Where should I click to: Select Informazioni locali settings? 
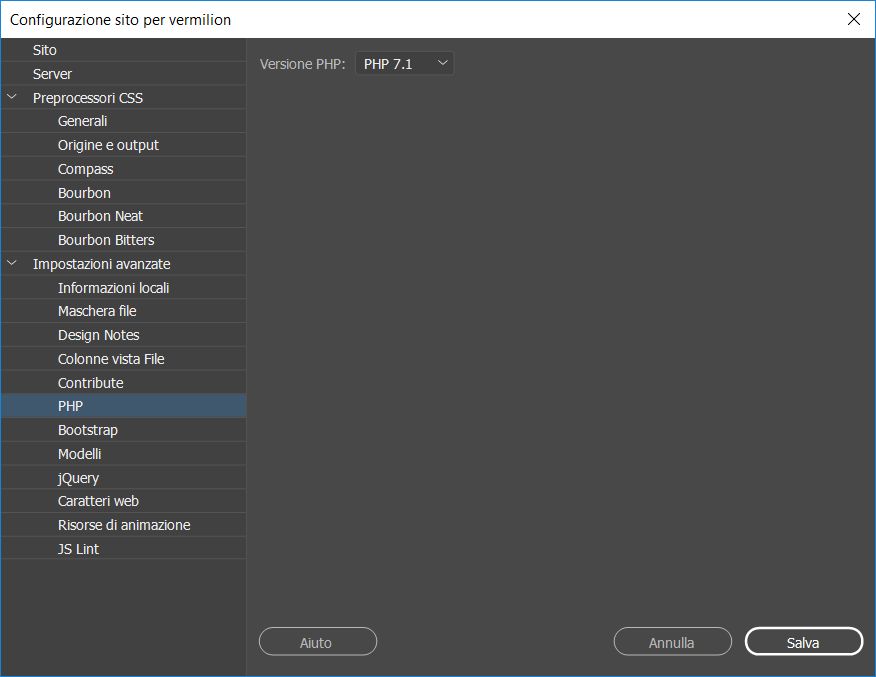(x=111, y=287)
